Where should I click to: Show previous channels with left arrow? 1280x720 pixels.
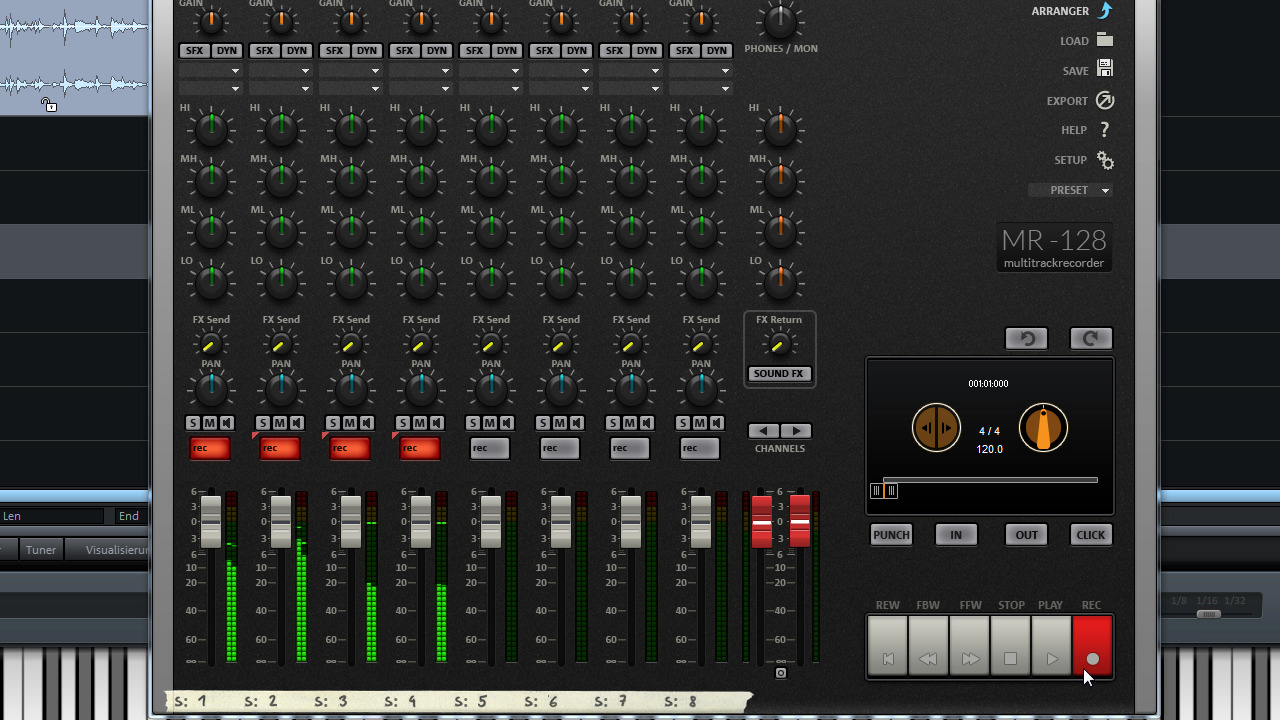(764, 431)
